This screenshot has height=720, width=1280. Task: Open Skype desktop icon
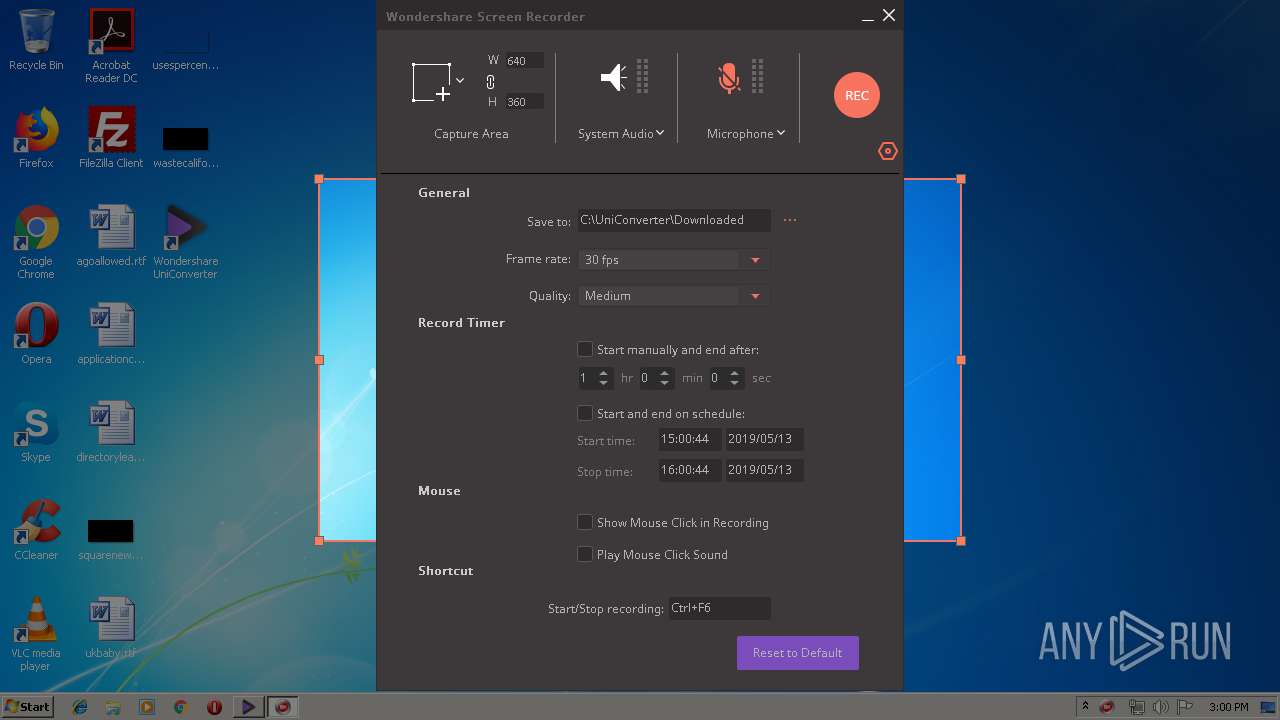[x=36, y=432]
